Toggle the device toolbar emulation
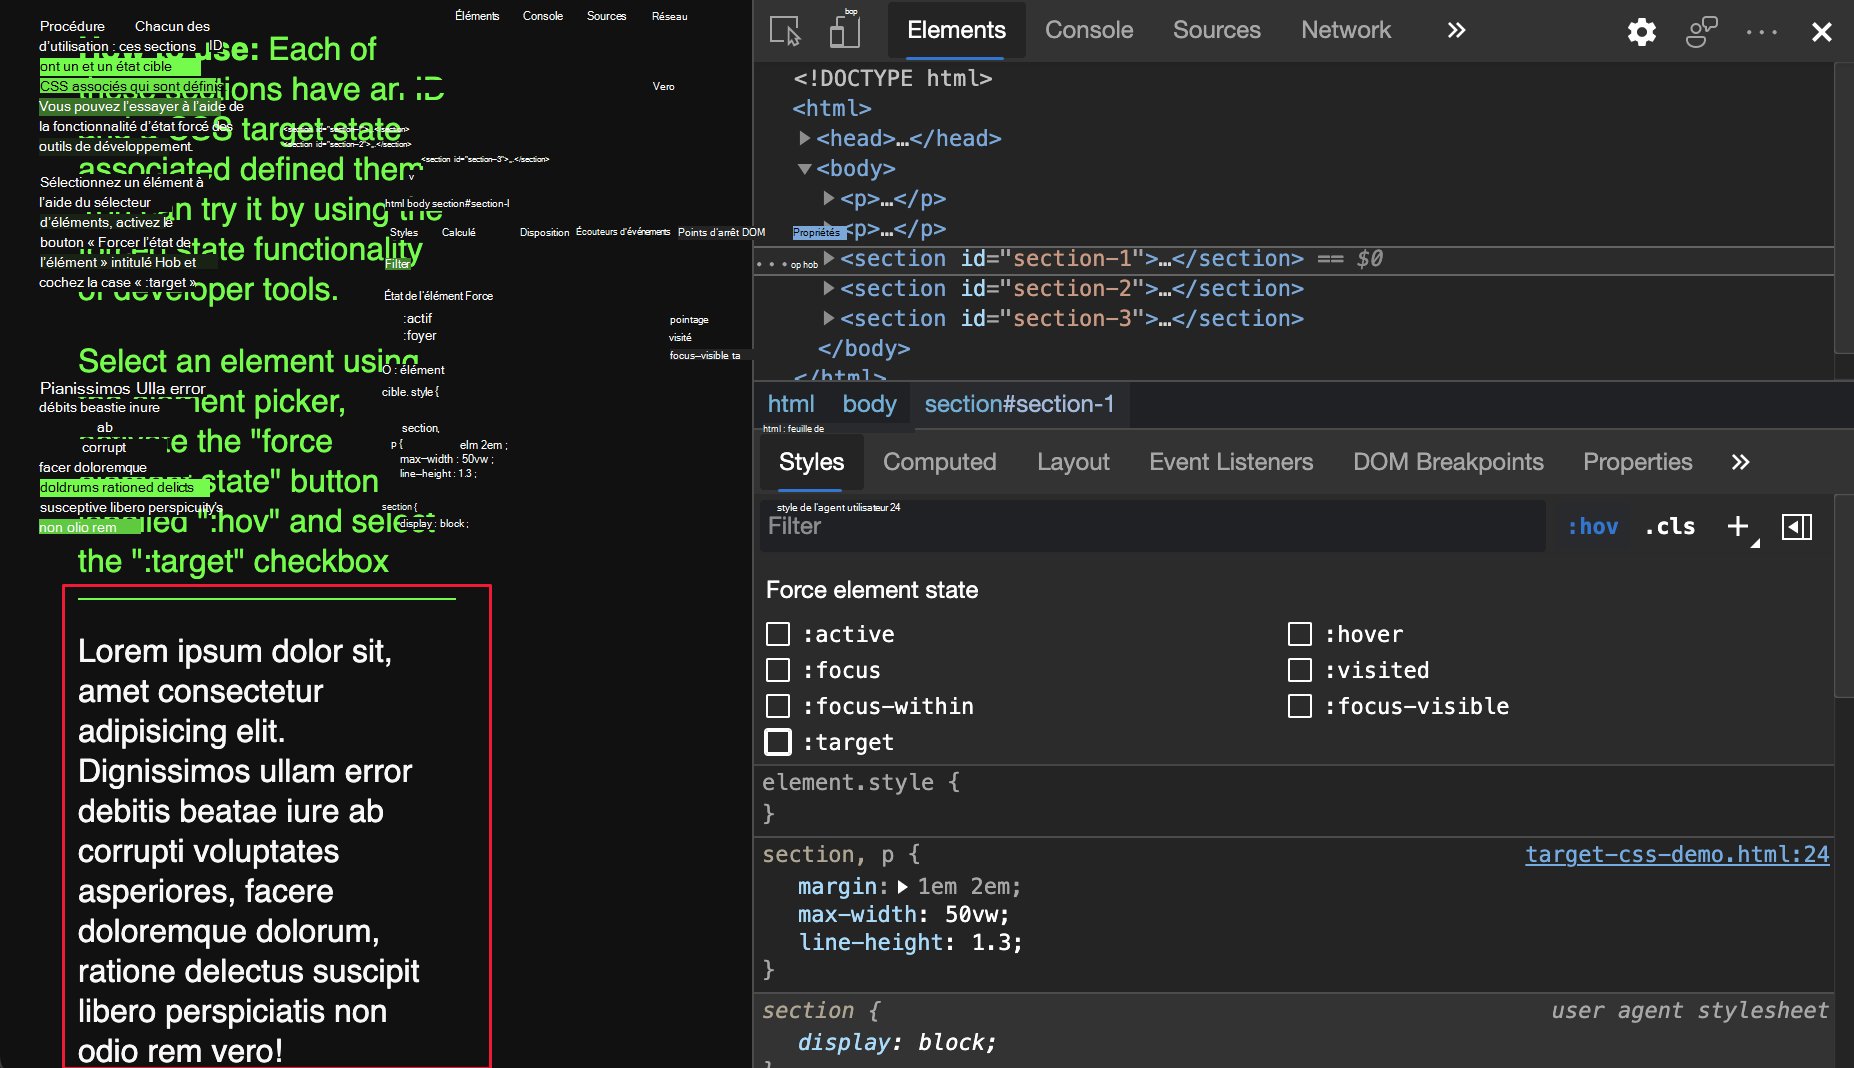 [845, 30]
